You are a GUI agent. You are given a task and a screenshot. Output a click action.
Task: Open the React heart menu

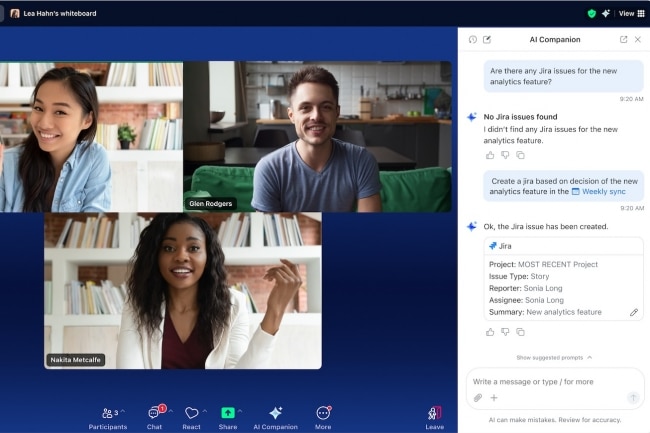pos(191,418)
